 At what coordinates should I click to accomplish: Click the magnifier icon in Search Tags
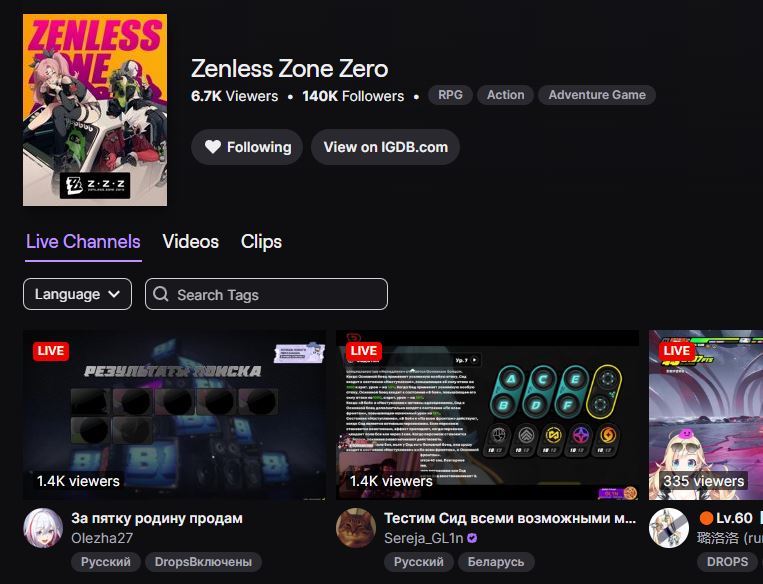[161, 294]
